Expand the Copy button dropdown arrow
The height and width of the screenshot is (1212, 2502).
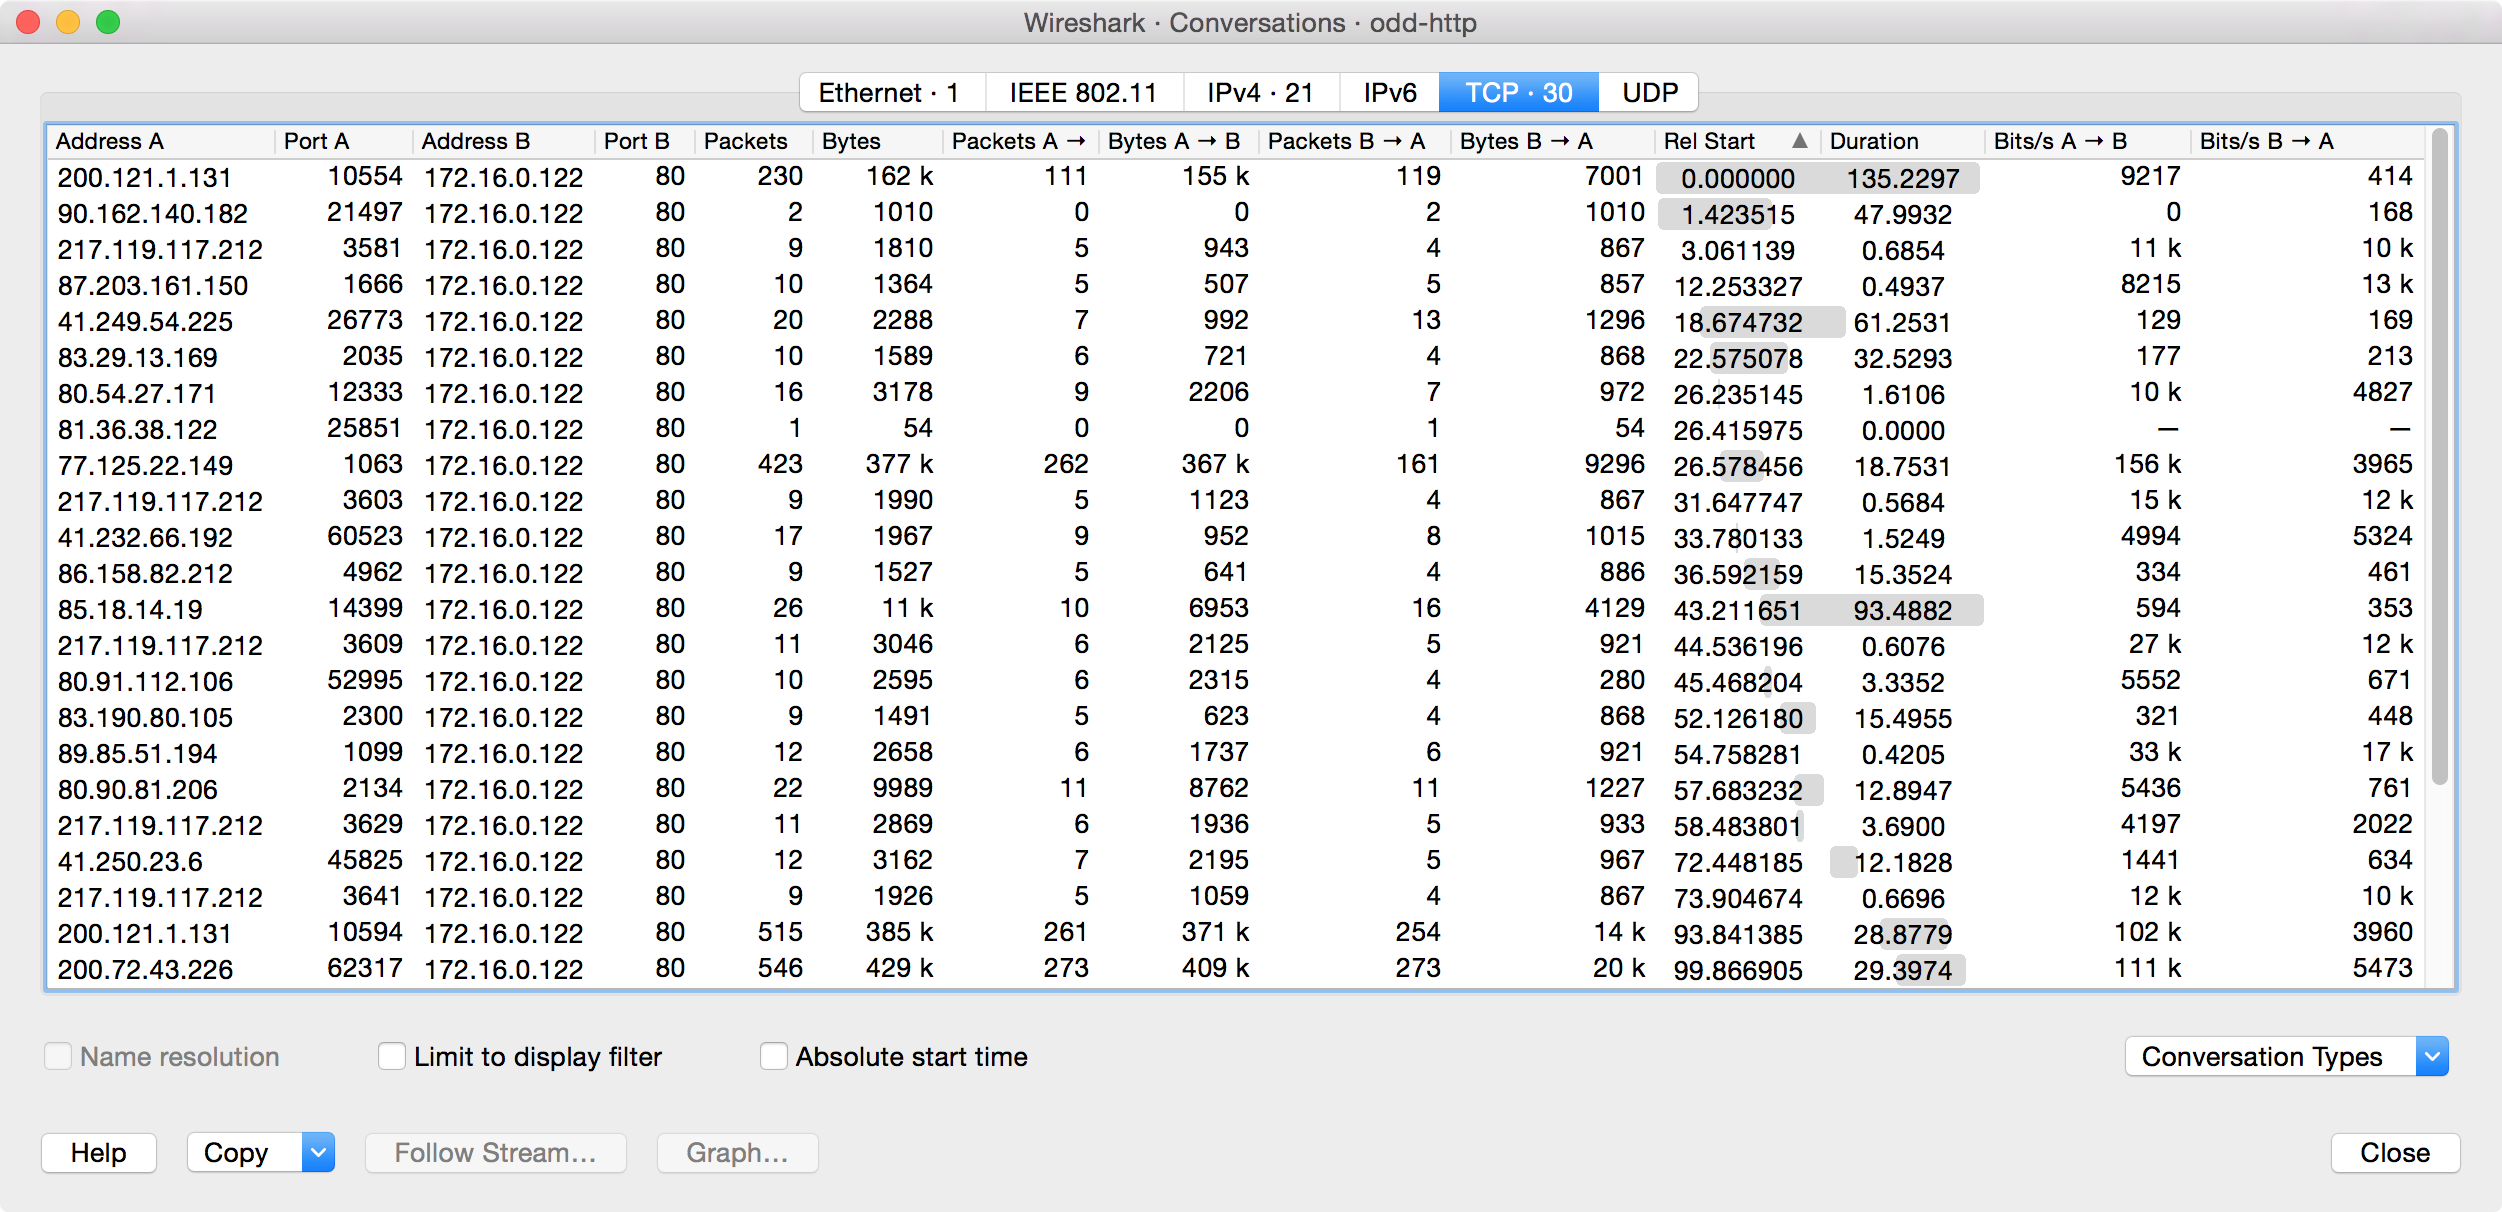[318, 1152]
